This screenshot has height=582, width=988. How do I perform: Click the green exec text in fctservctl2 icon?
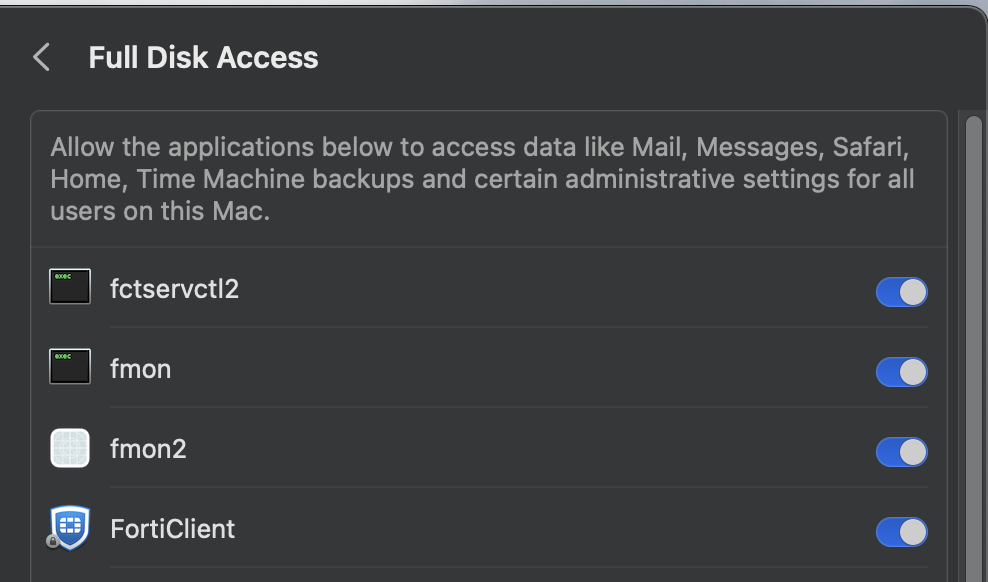[x=63, y=277]
